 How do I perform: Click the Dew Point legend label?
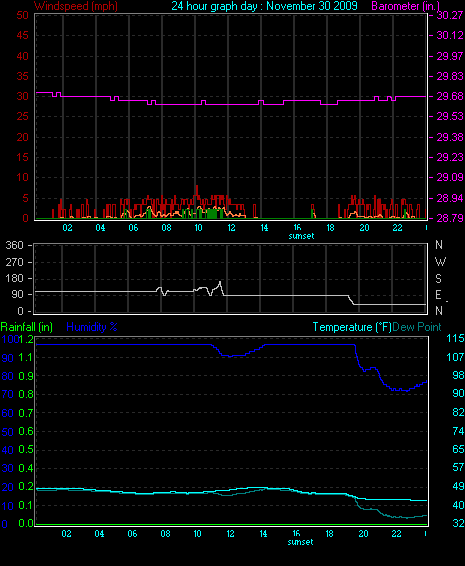pos(417,327)
